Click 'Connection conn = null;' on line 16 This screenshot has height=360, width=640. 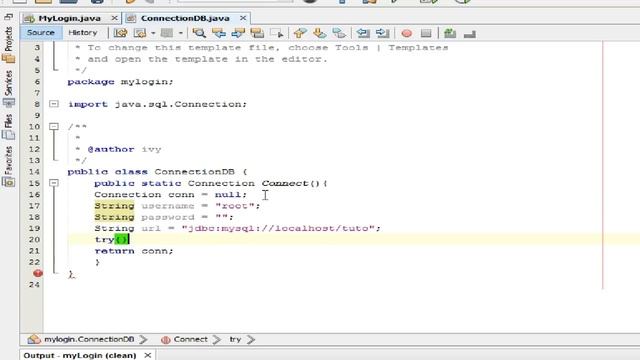point(171,195)
